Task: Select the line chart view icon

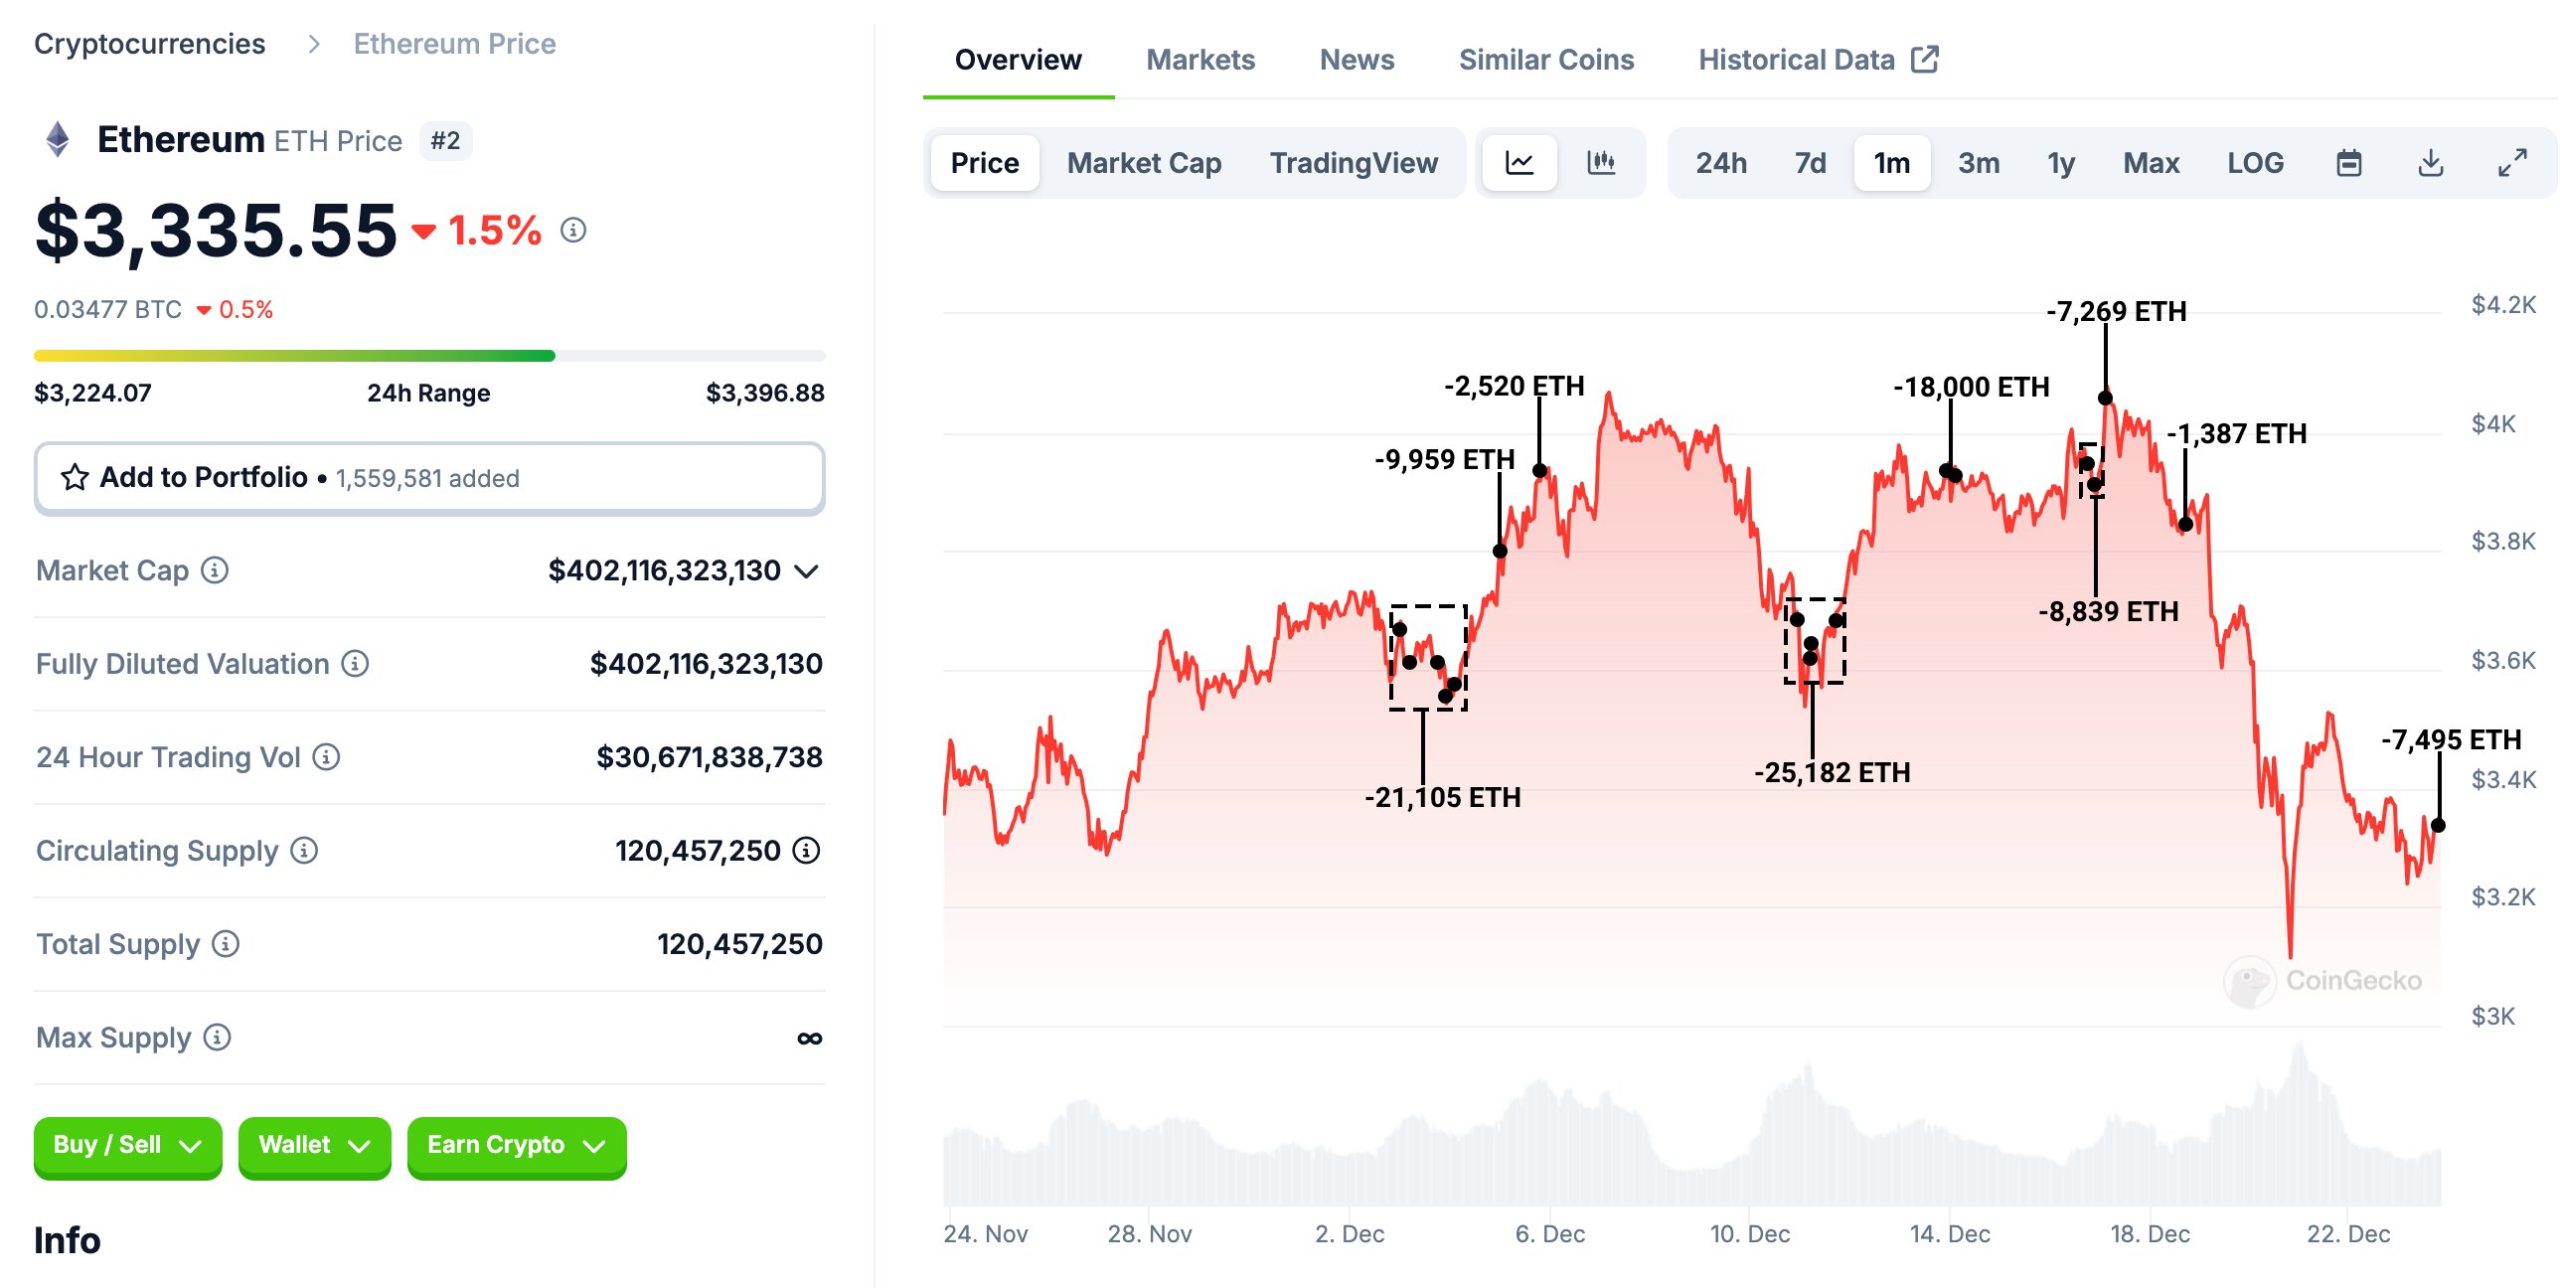Action: [x=1519, y=162]
